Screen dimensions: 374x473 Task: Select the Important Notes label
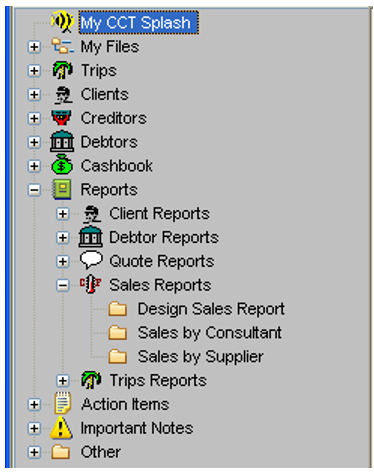(x=137, y=428)
